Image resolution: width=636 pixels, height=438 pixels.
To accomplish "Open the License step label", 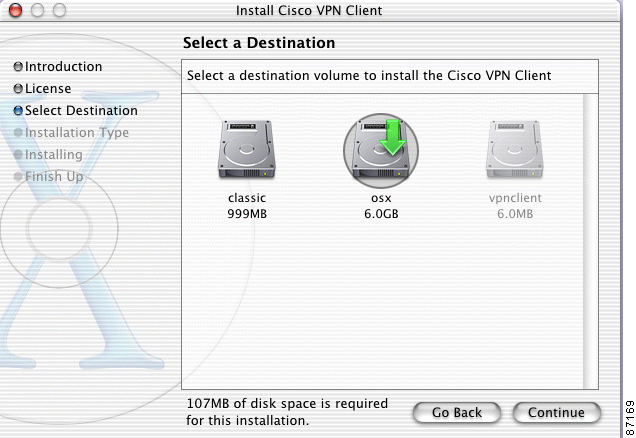I will click(48, 89).
